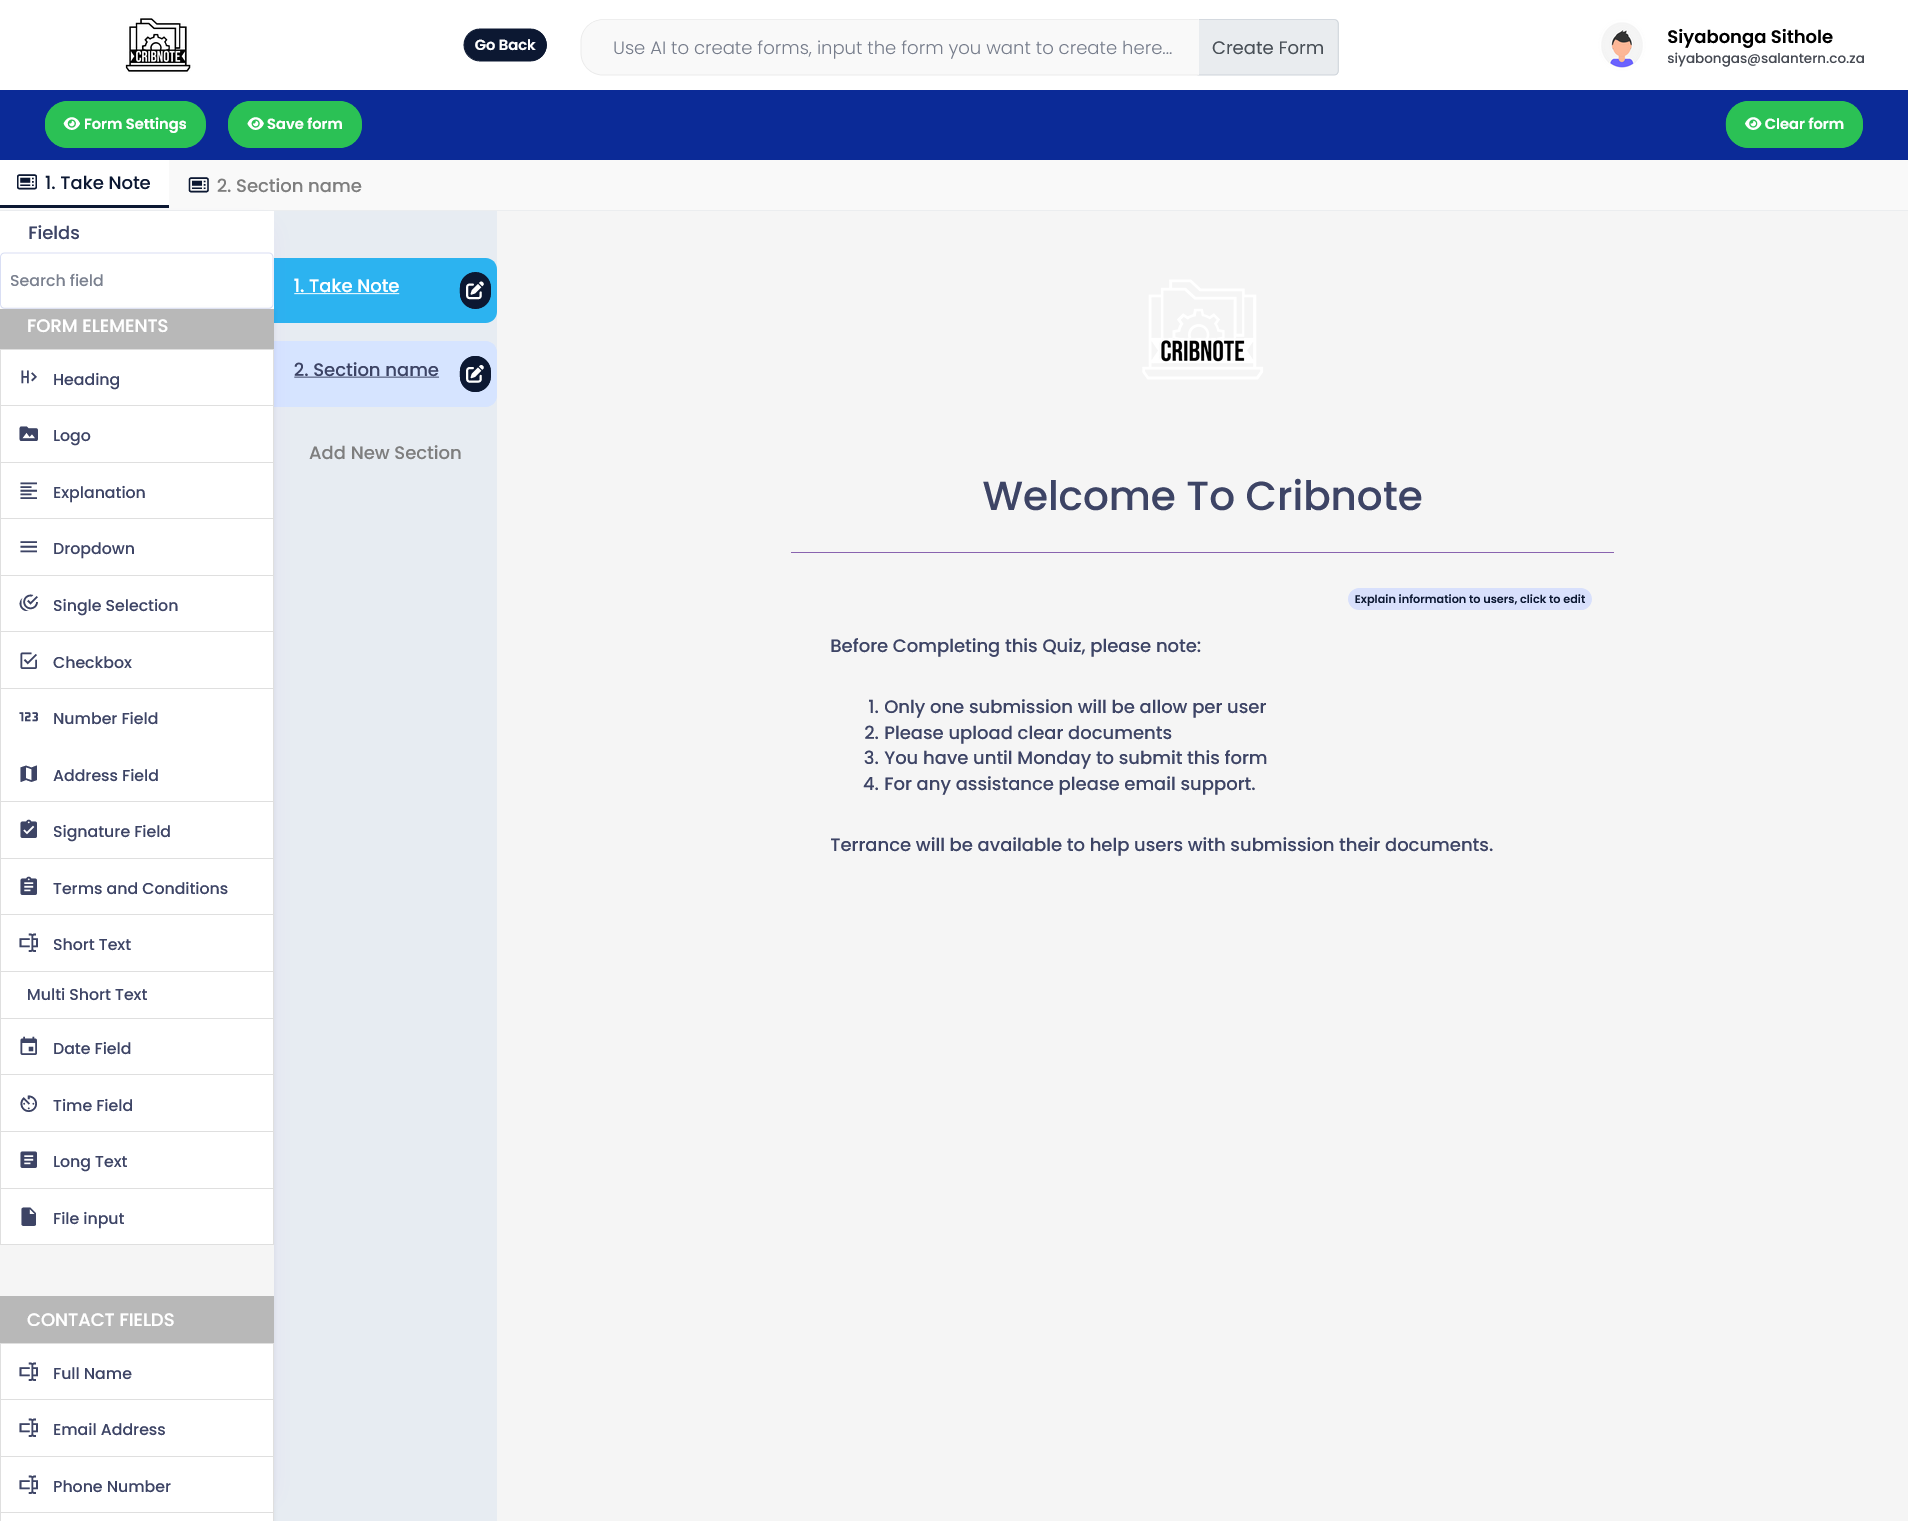Image resolution: width=1920 pixels, height=1530 pixels.
Task: Choose the Dropdown form element
Action: [x=92, y=548]
